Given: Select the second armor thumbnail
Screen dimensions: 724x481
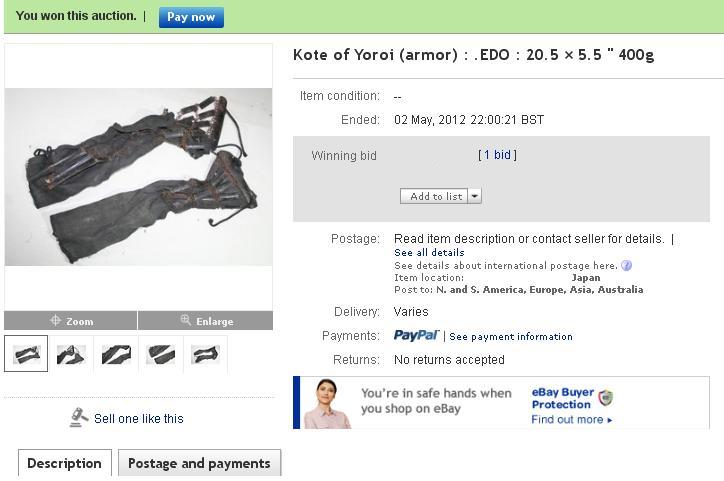Looking at the screenshot, I should (71, 354).
